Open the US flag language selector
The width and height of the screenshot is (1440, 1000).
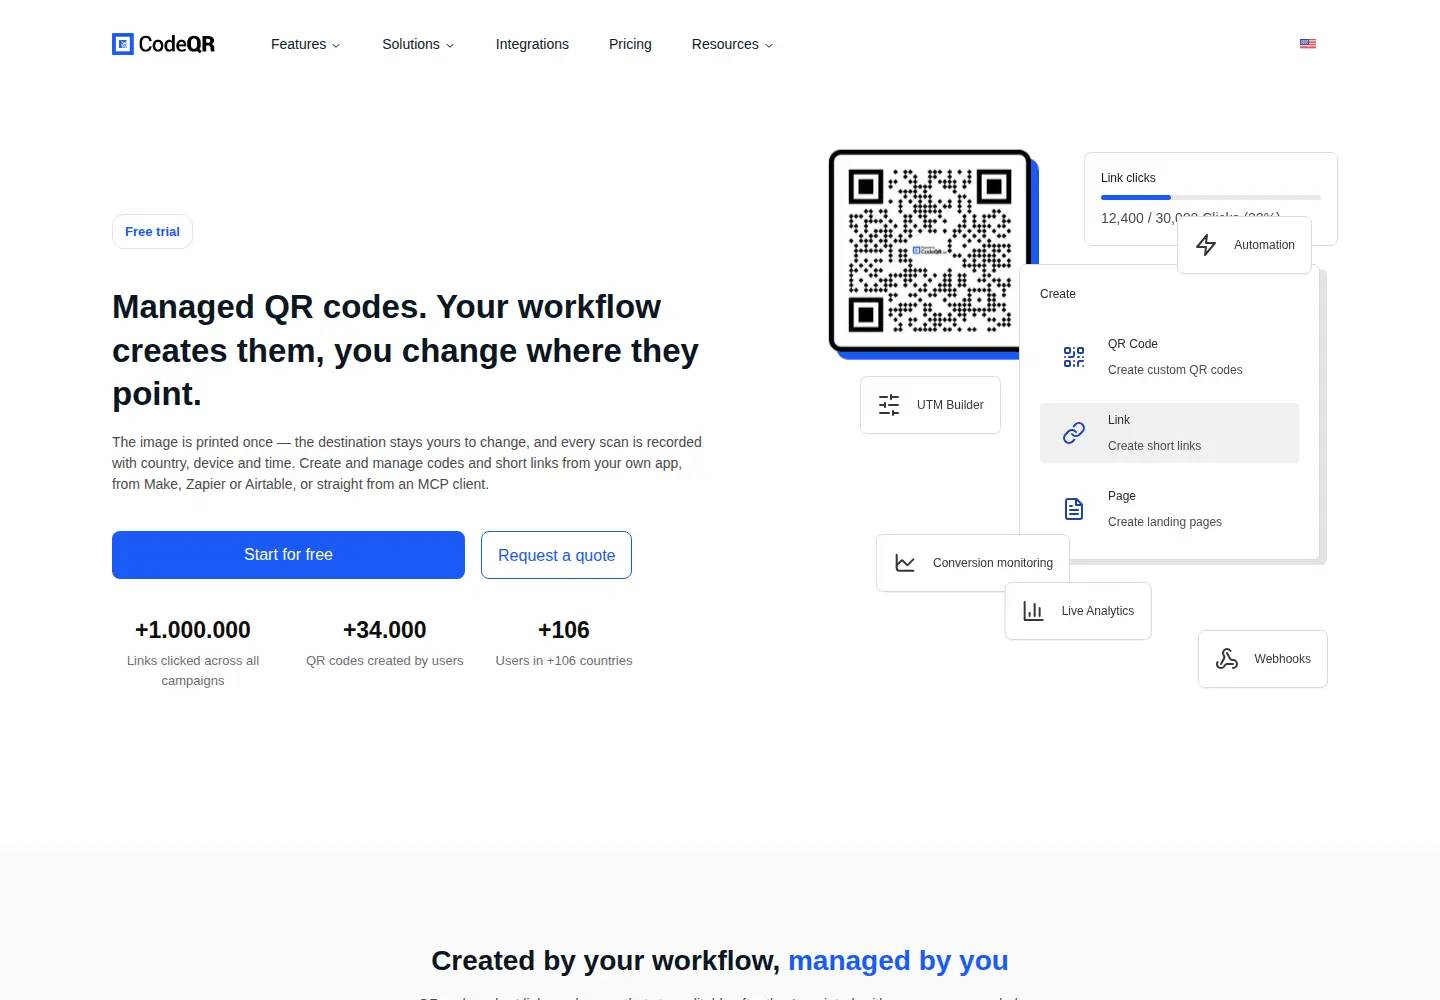pos(1308,44)
